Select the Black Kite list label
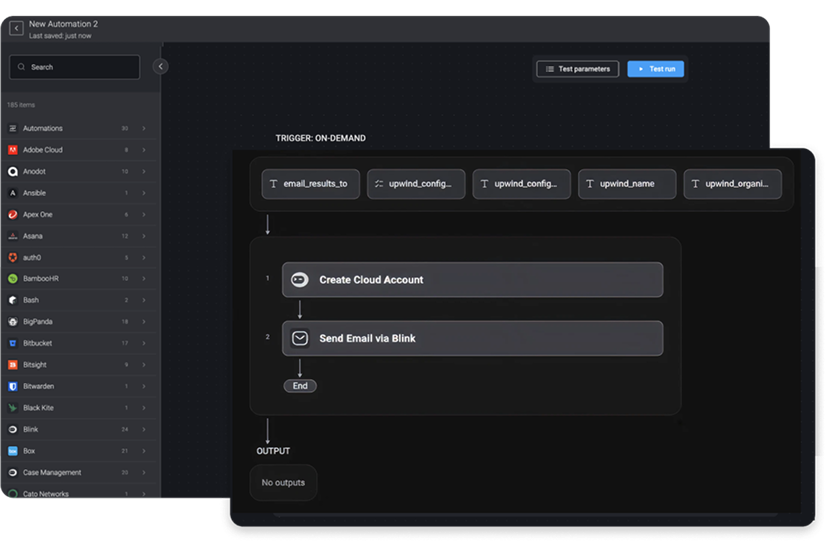Screen dimensions: 828x558 [38, 408]
